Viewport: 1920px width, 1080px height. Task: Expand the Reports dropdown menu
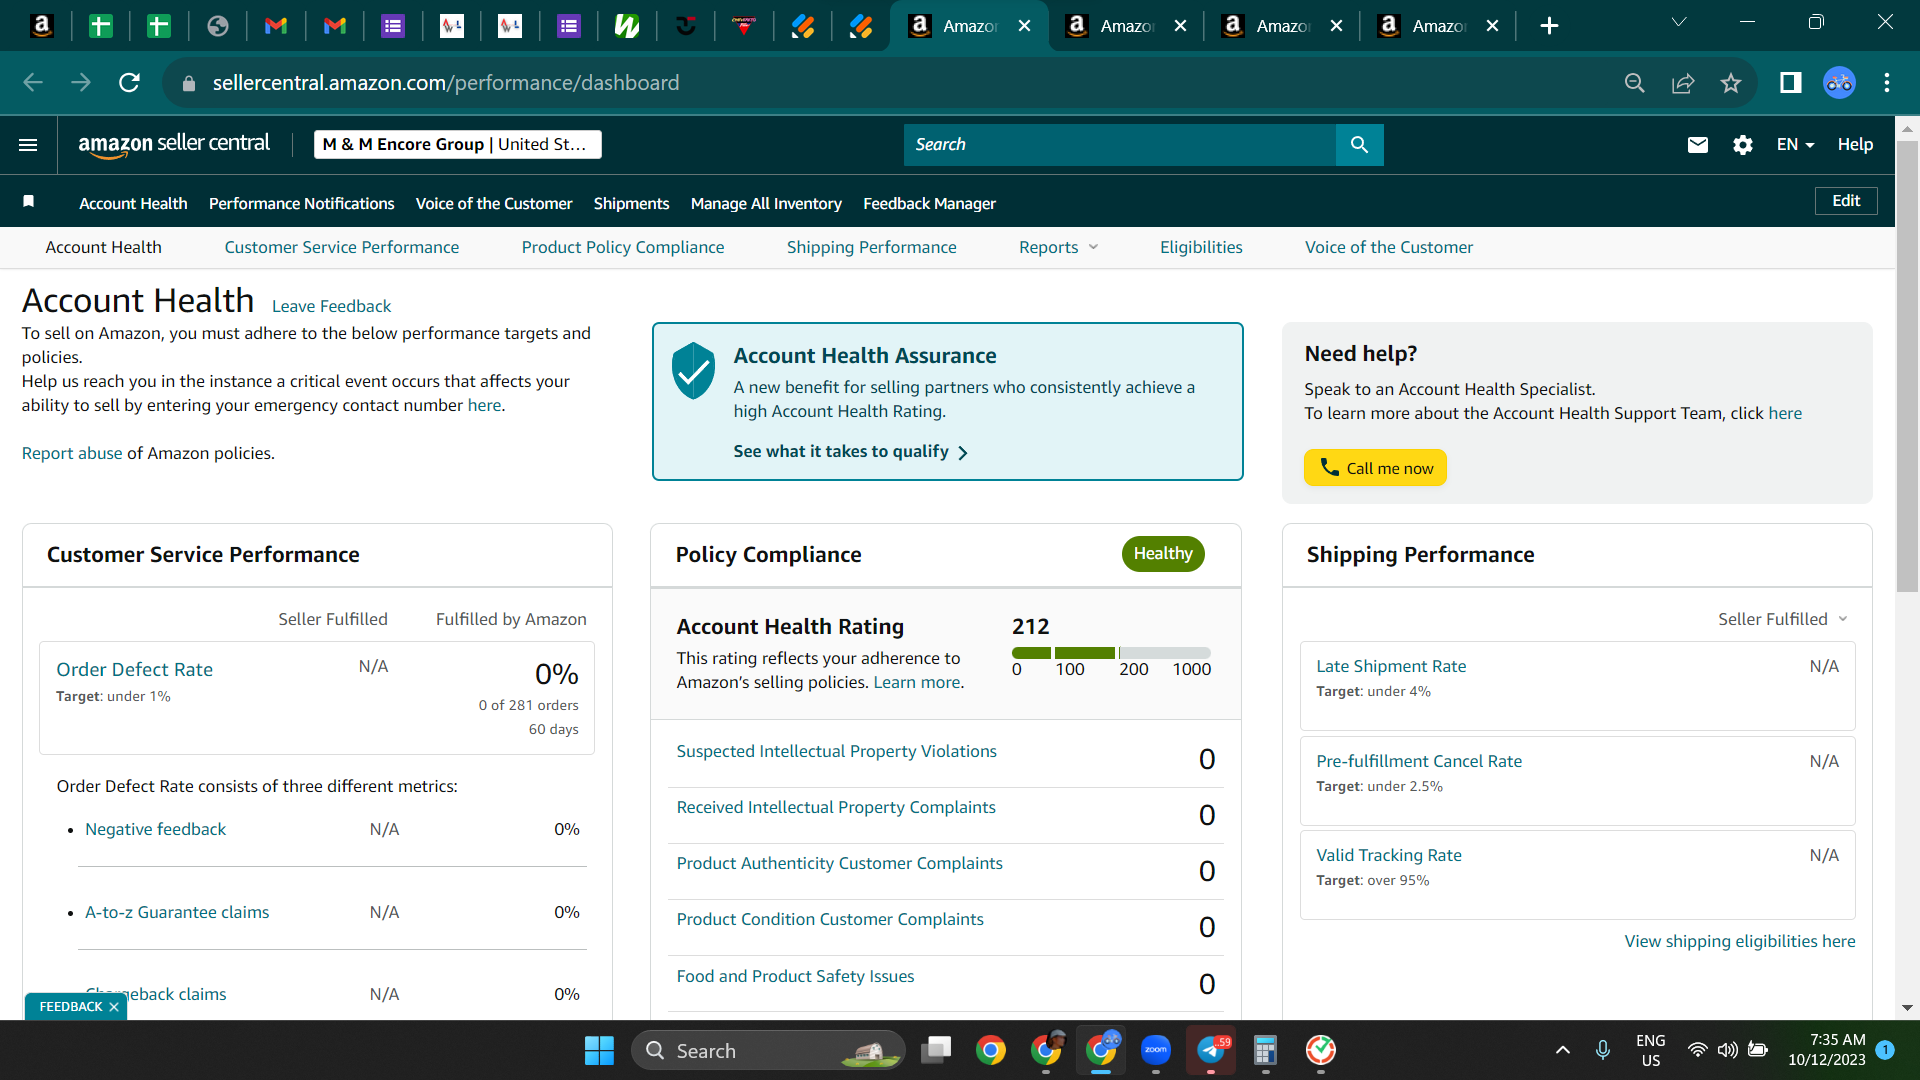pos(1058,247)
